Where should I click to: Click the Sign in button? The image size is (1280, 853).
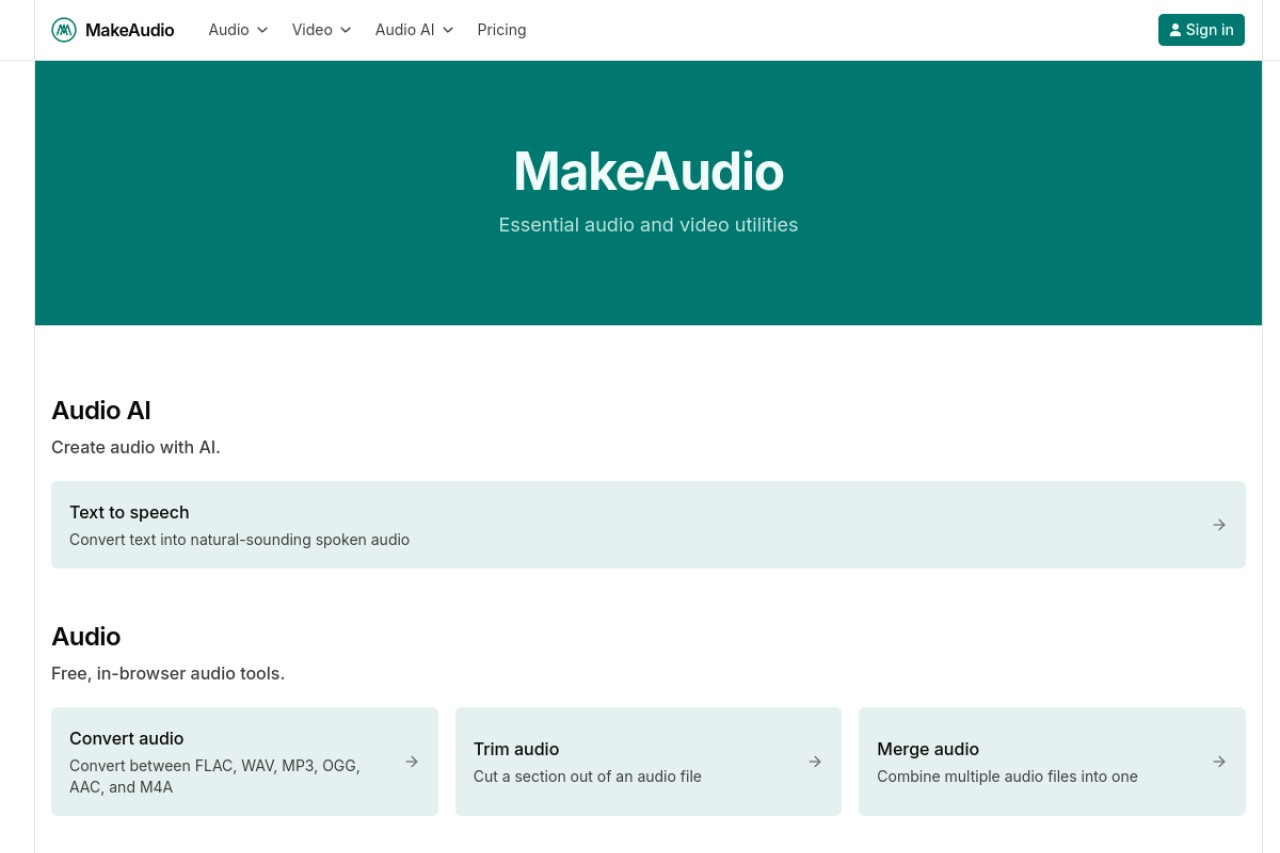(x=1201, y=30)
